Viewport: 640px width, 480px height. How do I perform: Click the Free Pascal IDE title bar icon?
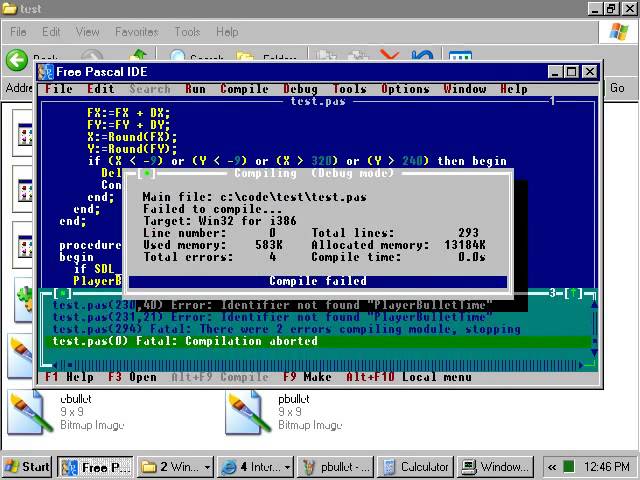pyautogui.click(x=46, y=72)
